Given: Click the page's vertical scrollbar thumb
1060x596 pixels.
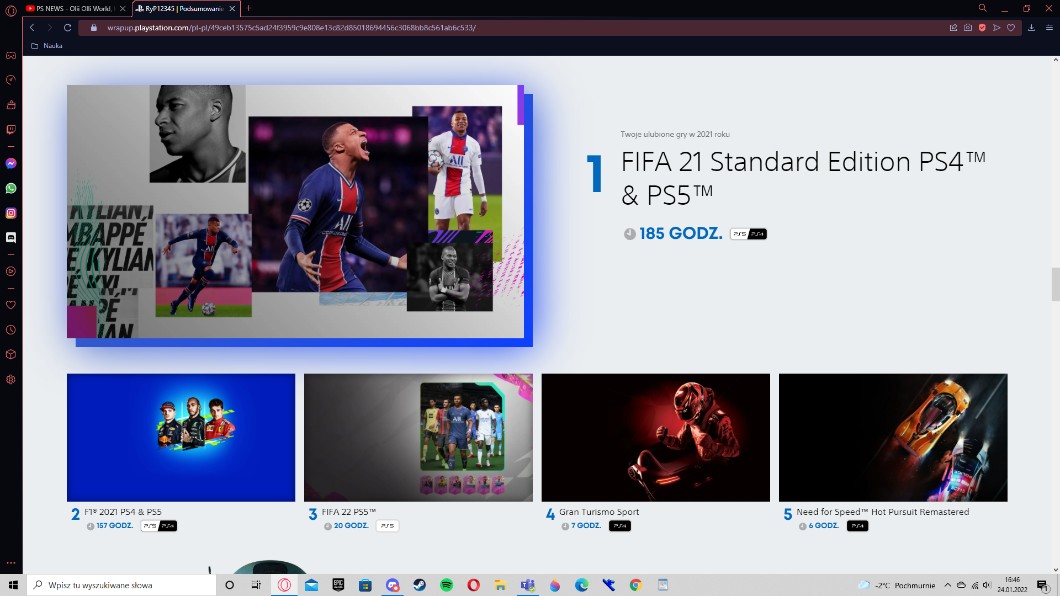Looking at the screenshot, I should tap(1054, 284).
